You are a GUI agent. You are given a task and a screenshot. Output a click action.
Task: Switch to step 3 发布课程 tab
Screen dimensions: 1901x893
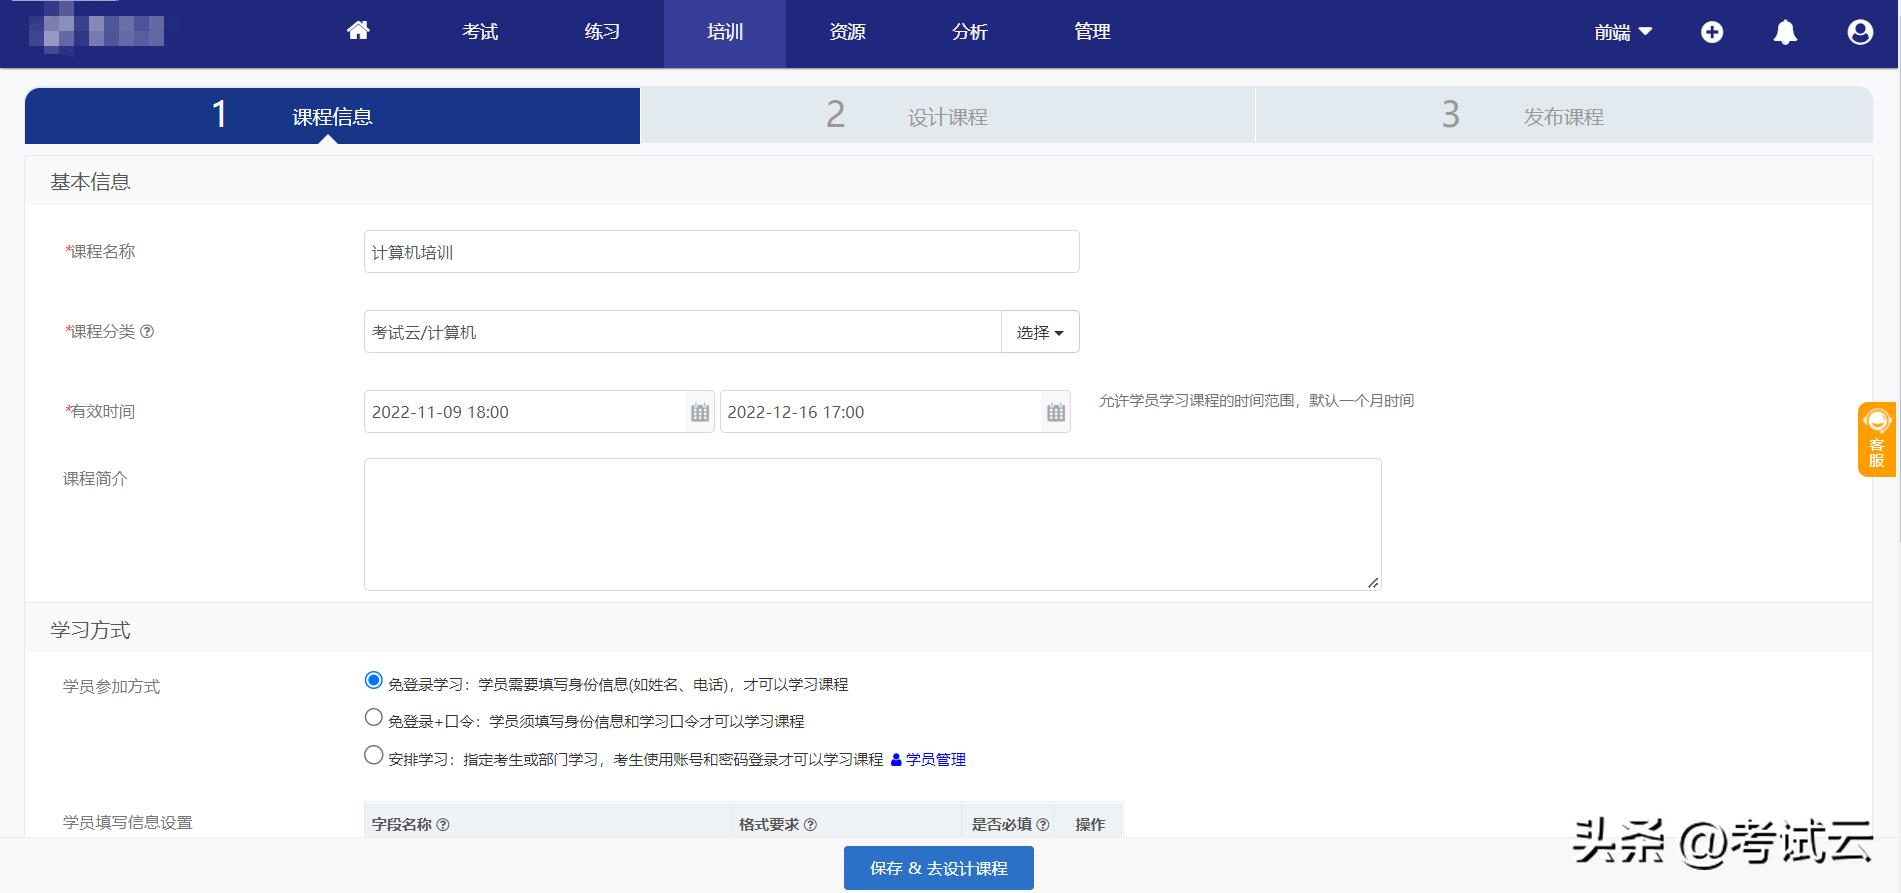click(x=1564, y=116)
